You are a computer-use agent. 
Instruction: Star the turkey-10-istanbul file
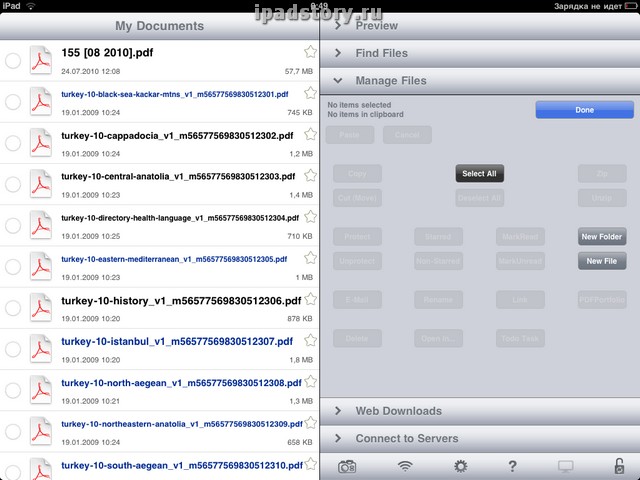pyautogui.click(x=311, y=340)
